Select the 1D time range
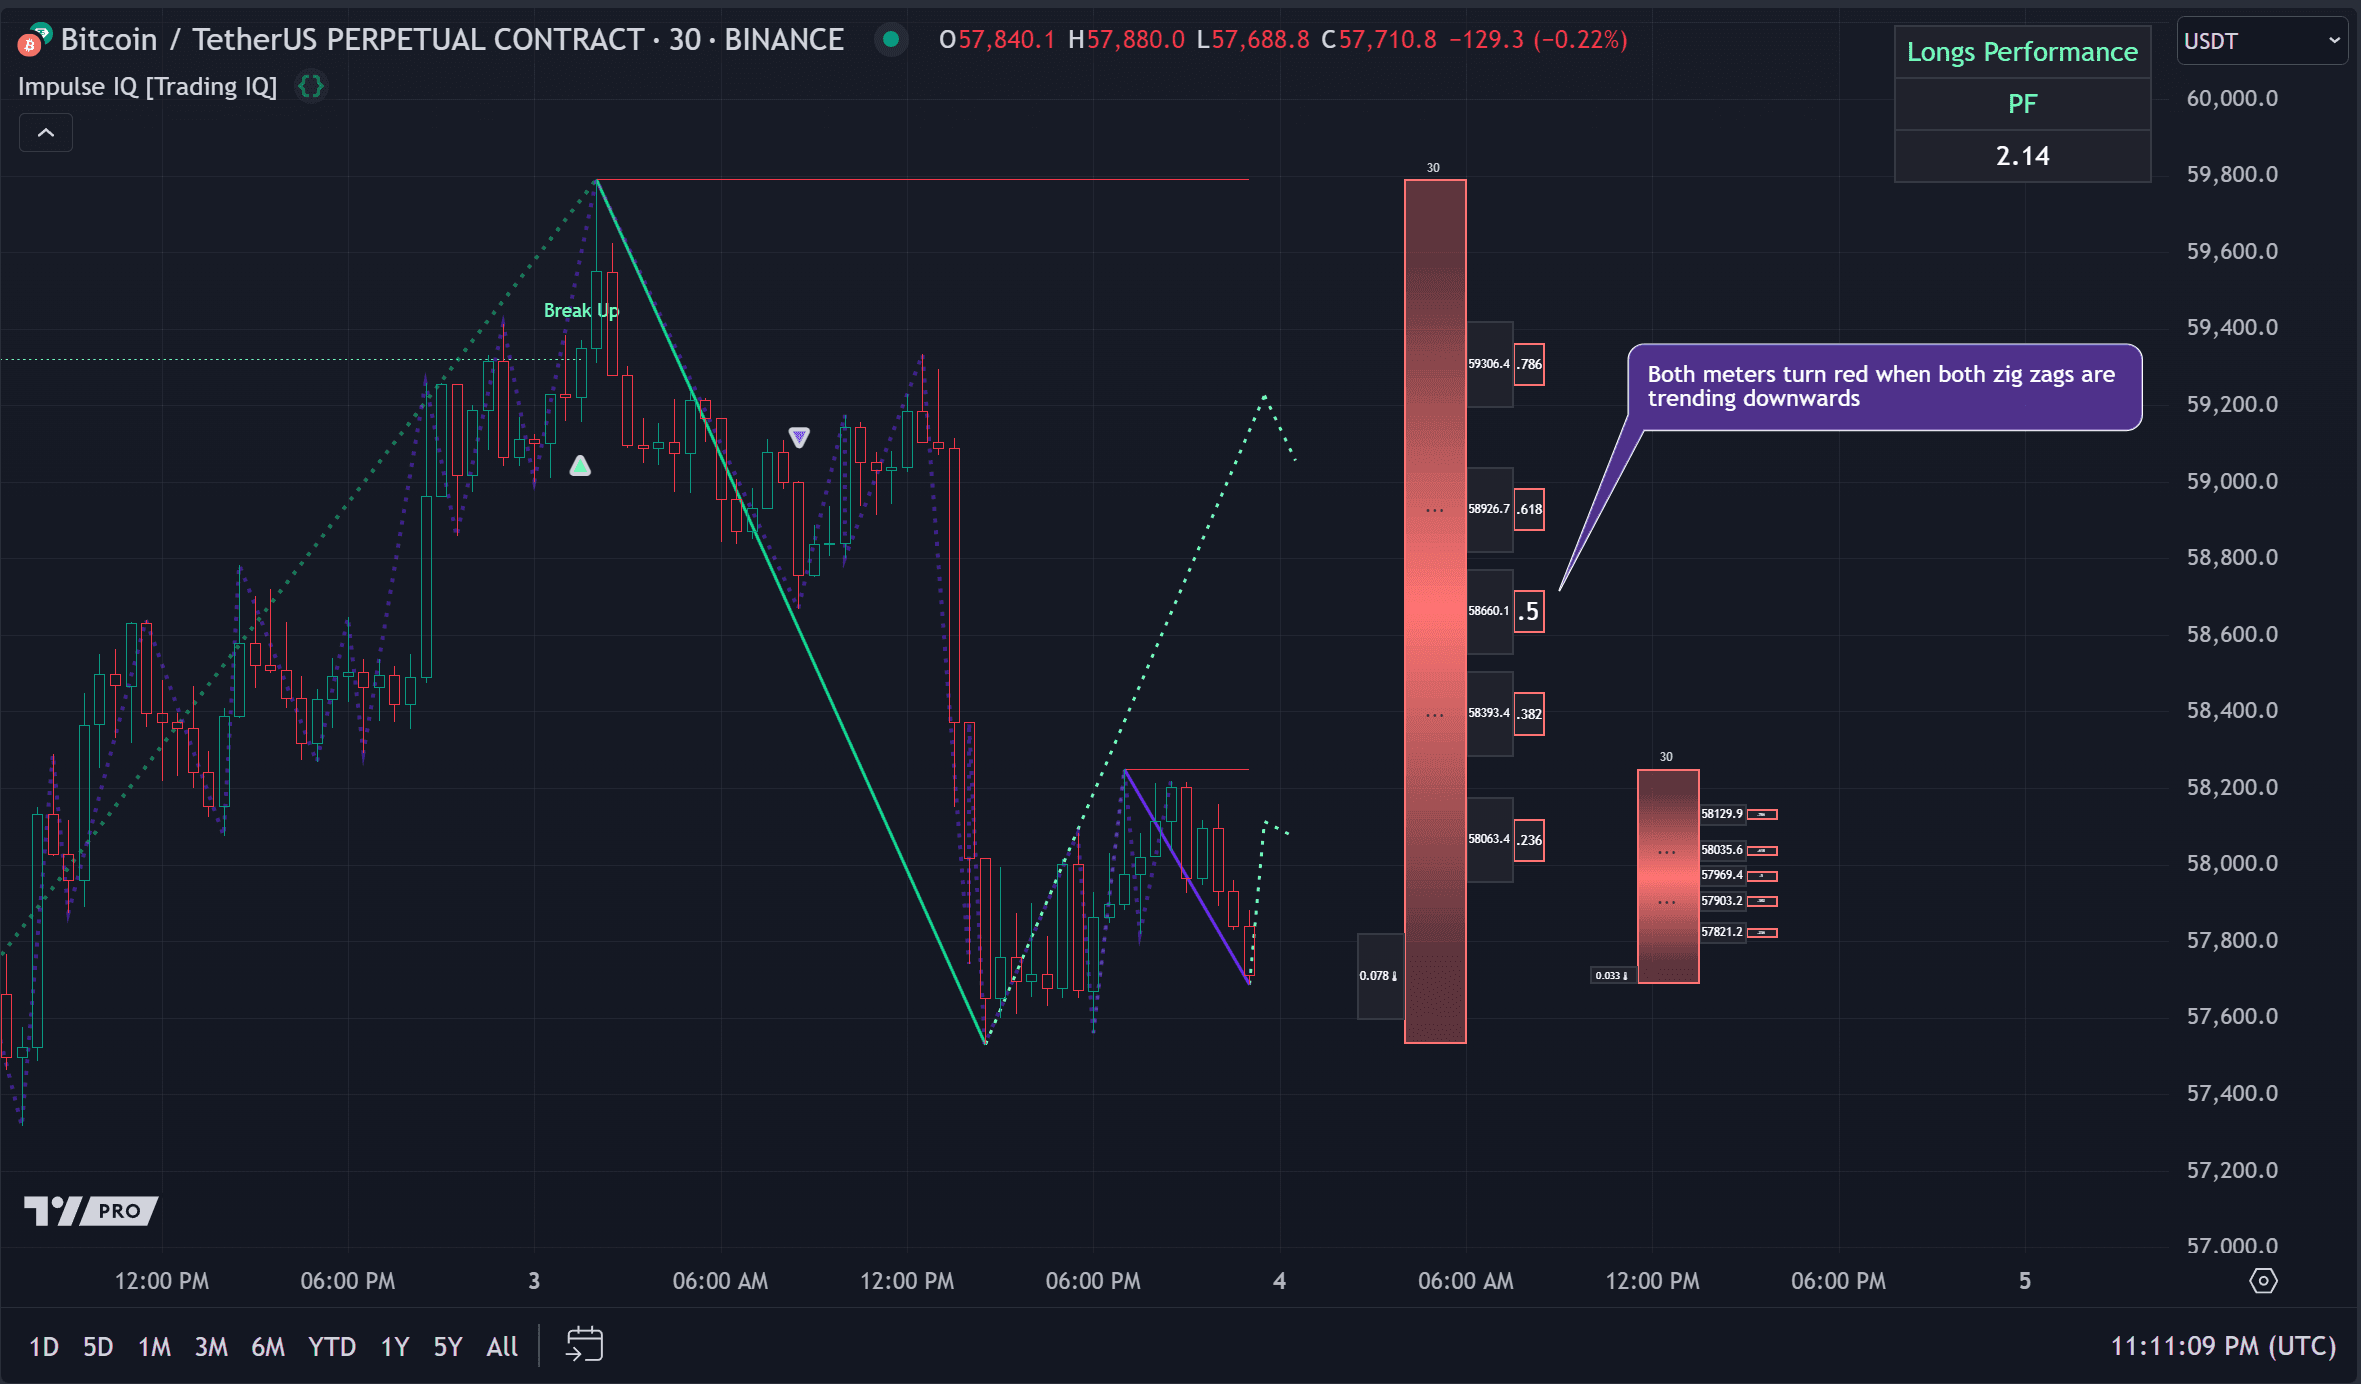The height and width of the screenshot is (1384, 2361). coord(44,1347)
